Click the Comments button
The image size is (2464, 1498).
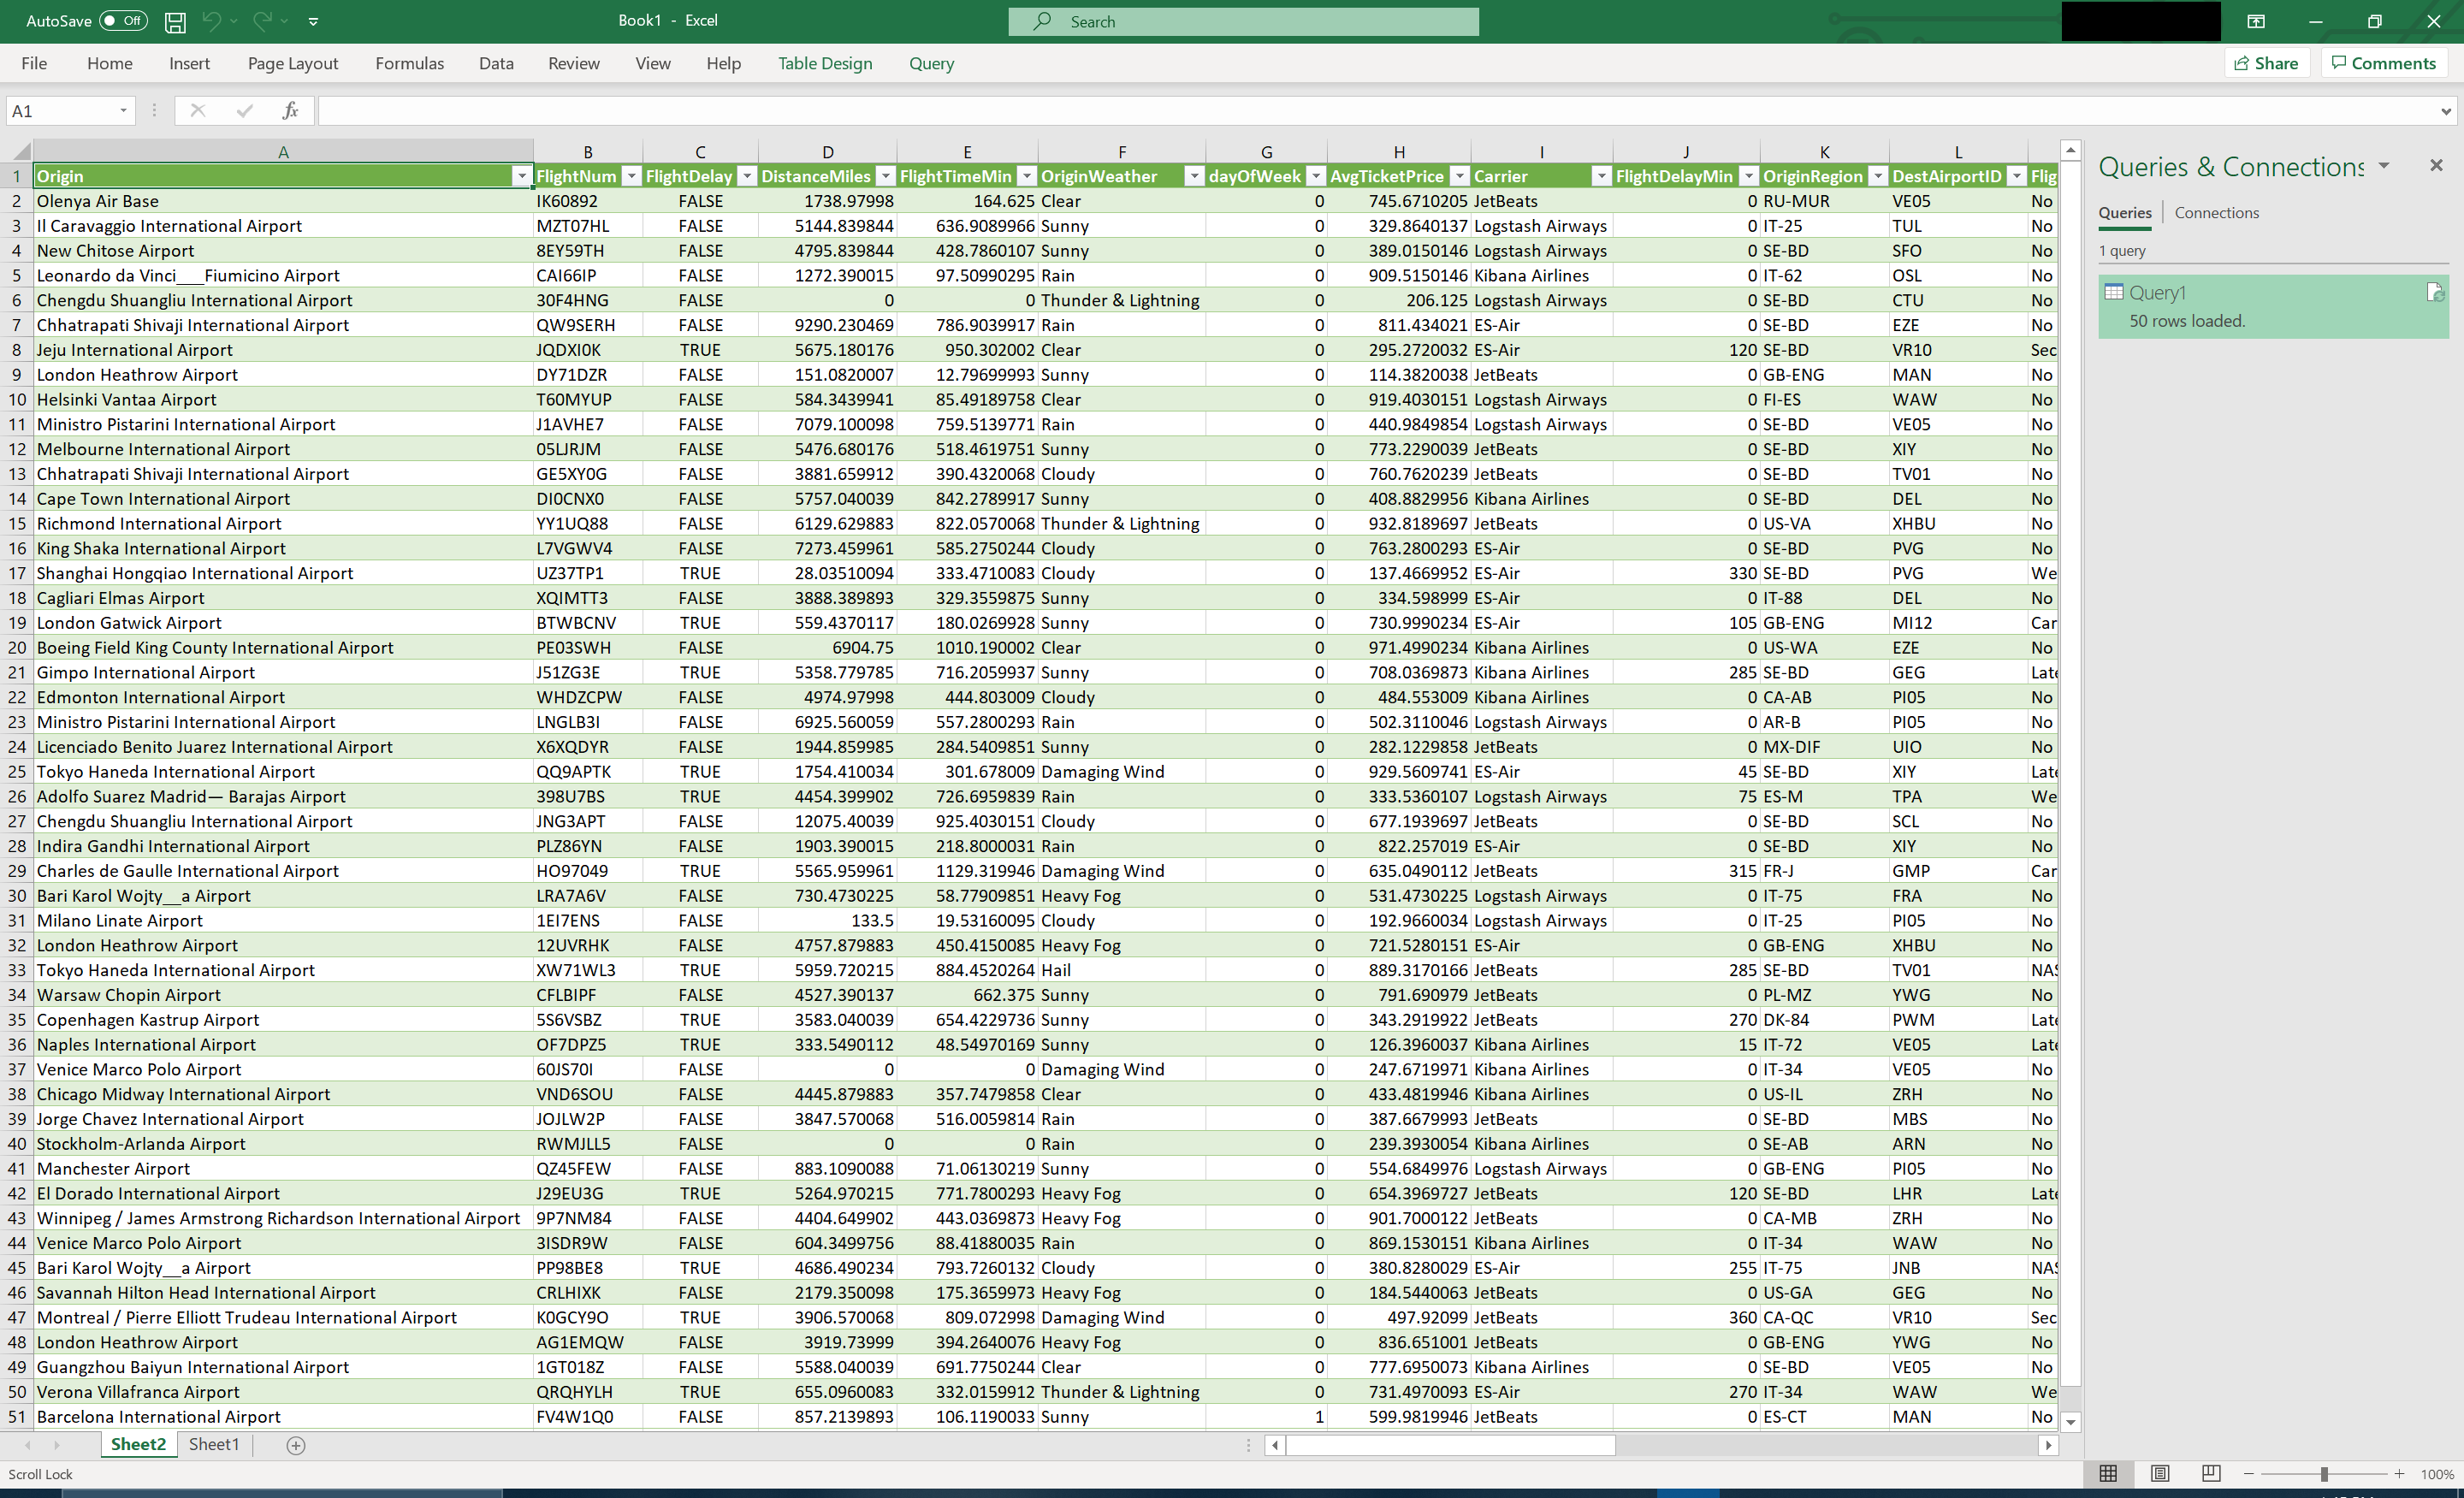click(2384, 63)
